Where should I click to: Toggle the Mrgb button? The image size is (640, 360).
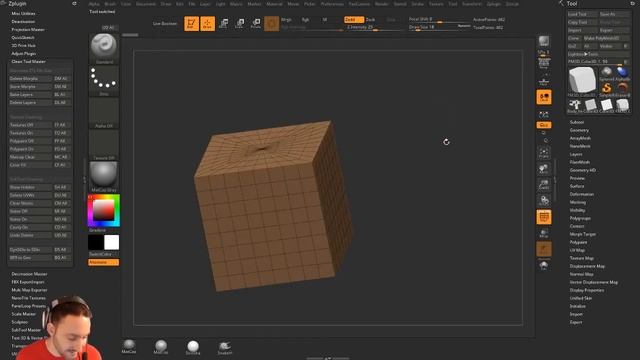point(286,20)
